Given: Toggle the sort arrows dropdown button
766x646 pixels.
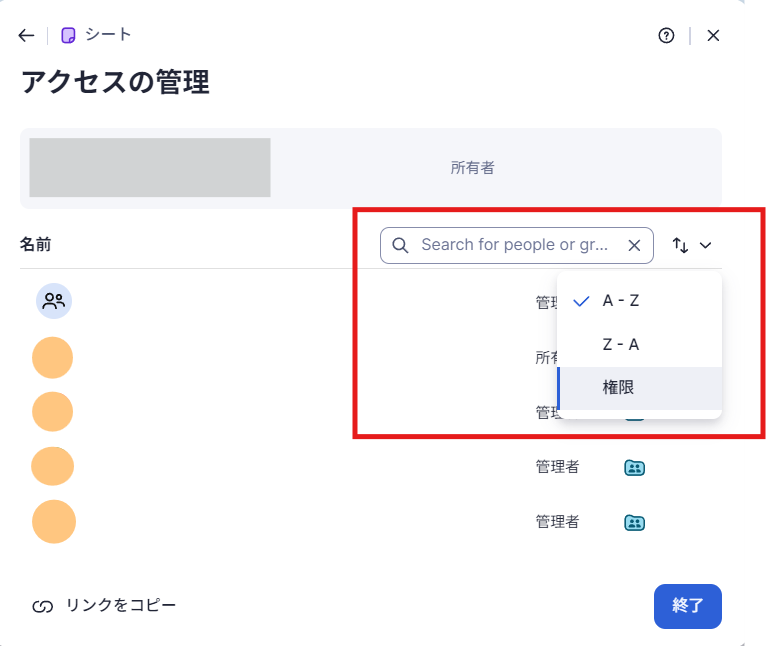Looking at the screenshot, I should [681, 245].
